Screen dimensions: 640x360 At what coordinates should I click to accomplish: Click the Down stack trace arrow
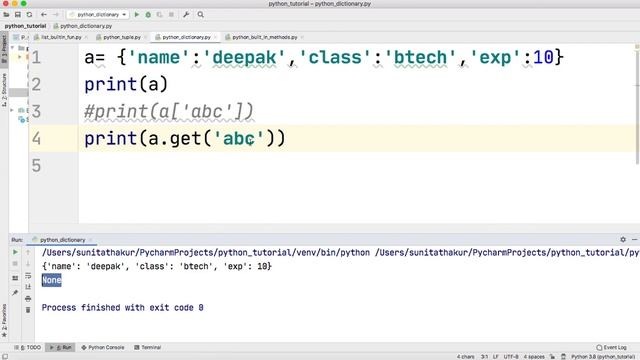click(28, 264)
